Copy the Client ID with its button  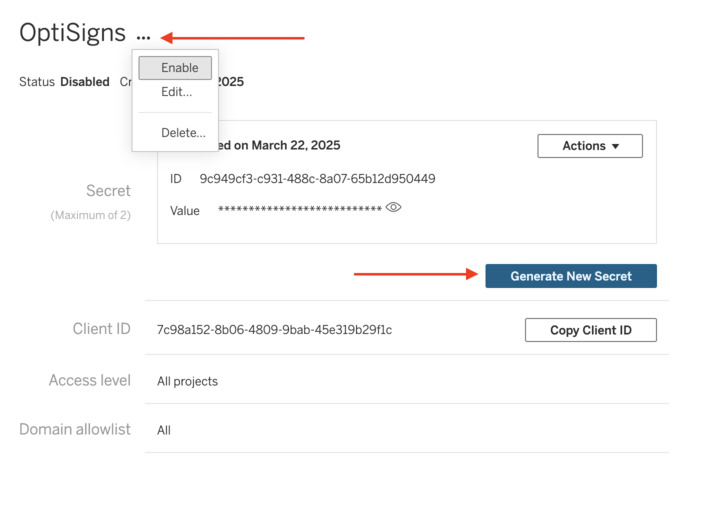(x=591, y=330)
